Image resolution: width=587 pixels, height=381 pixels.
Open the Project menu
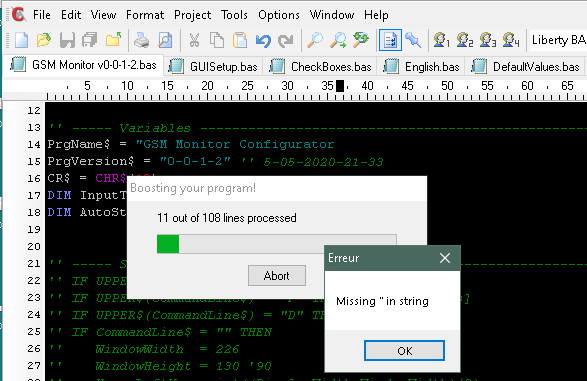[x=192, y=15]
